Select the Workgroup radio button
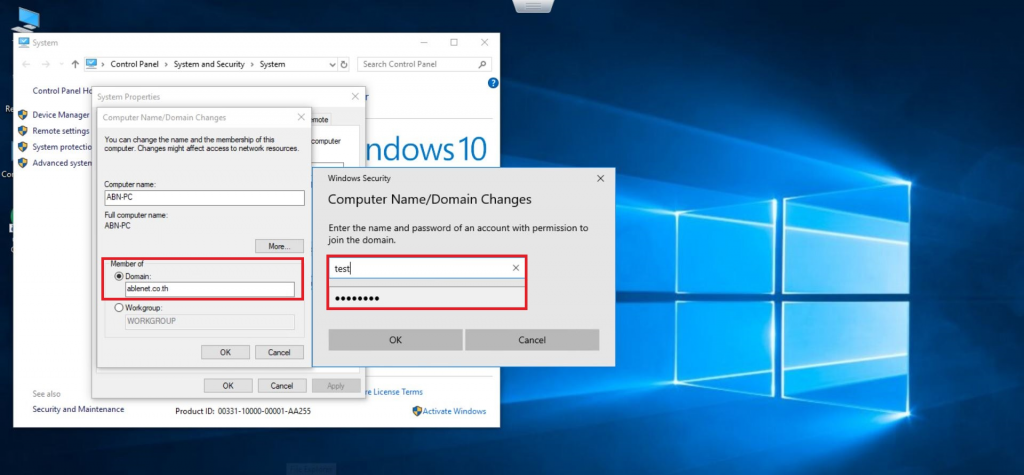This screenshot has height=475, width=1024. point(119,308)
